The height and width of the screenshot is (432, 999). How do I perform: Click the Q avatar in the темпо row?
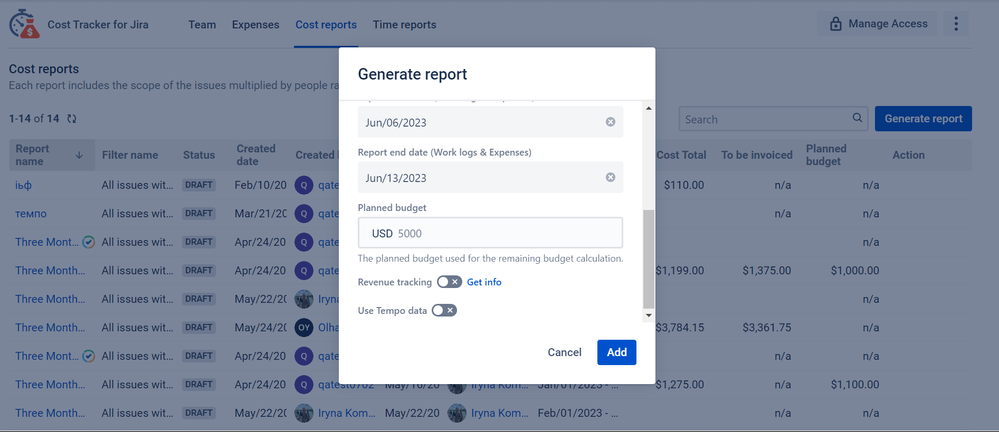tap(304, 213)
